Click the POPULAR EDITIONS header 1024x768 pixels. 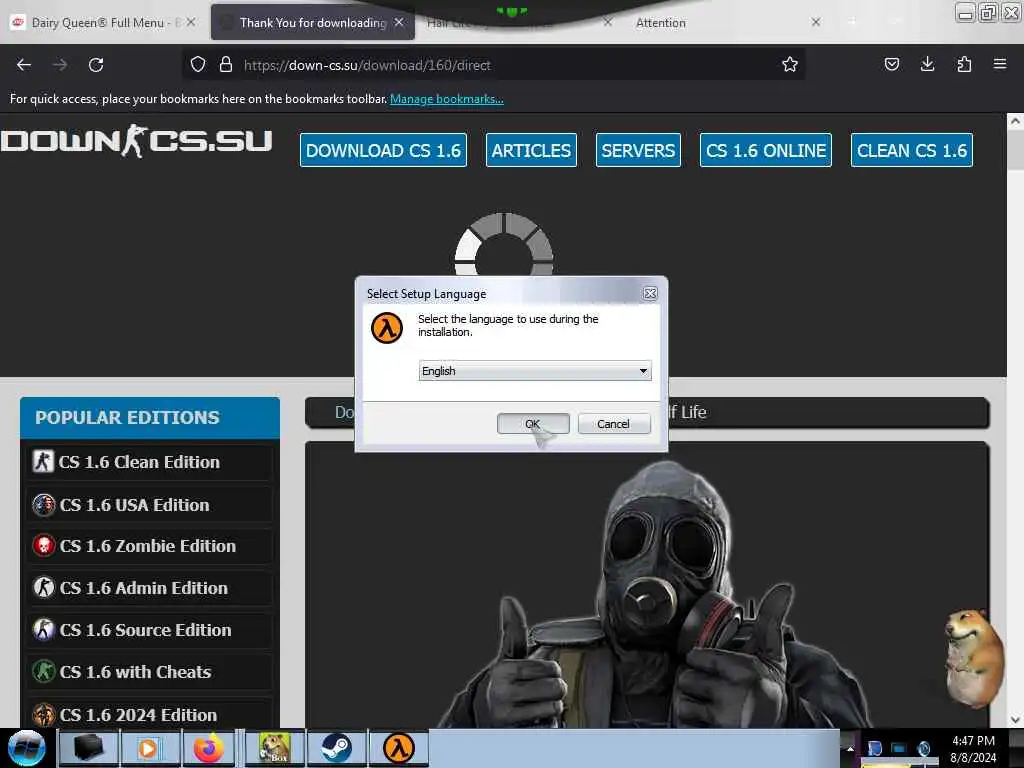(x=150, y=417)
